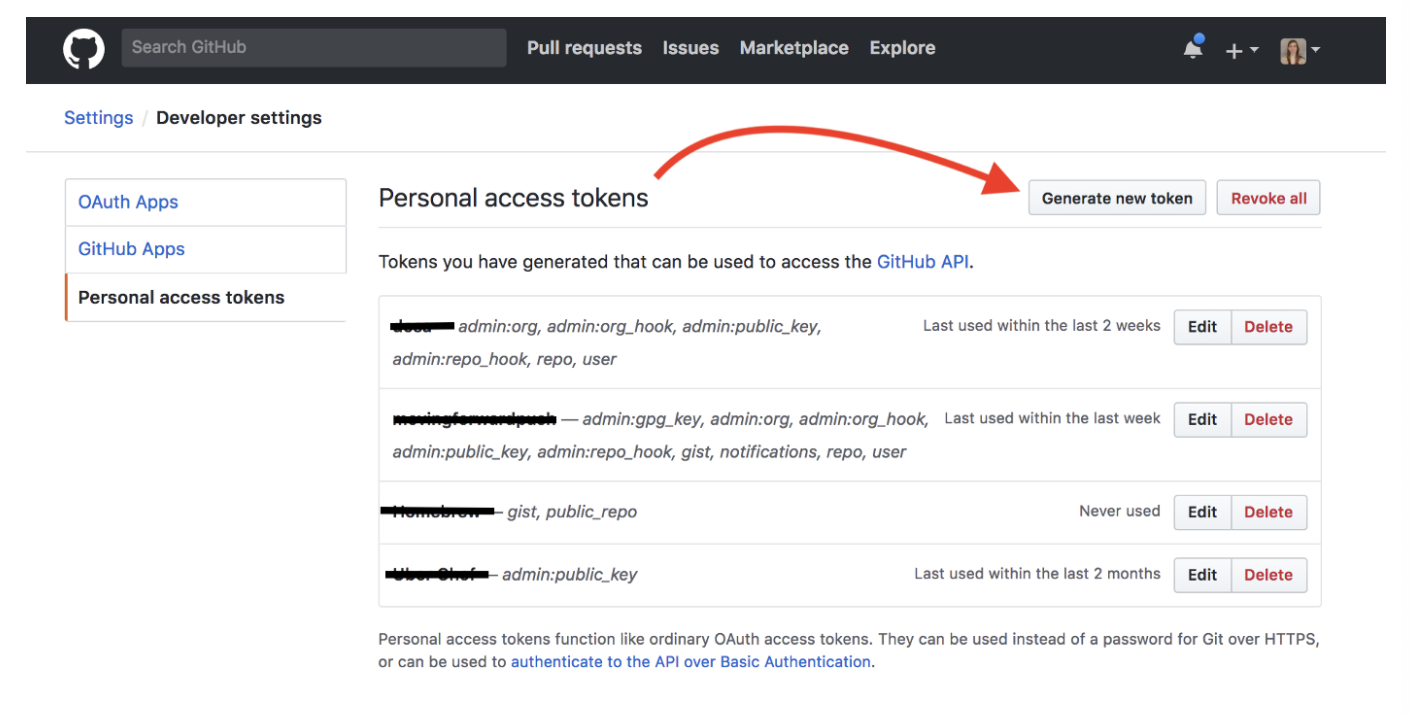Viewport: 1410px width, 714px height.
Task: Edit token last used within the last week
Action: (1202, 420)
